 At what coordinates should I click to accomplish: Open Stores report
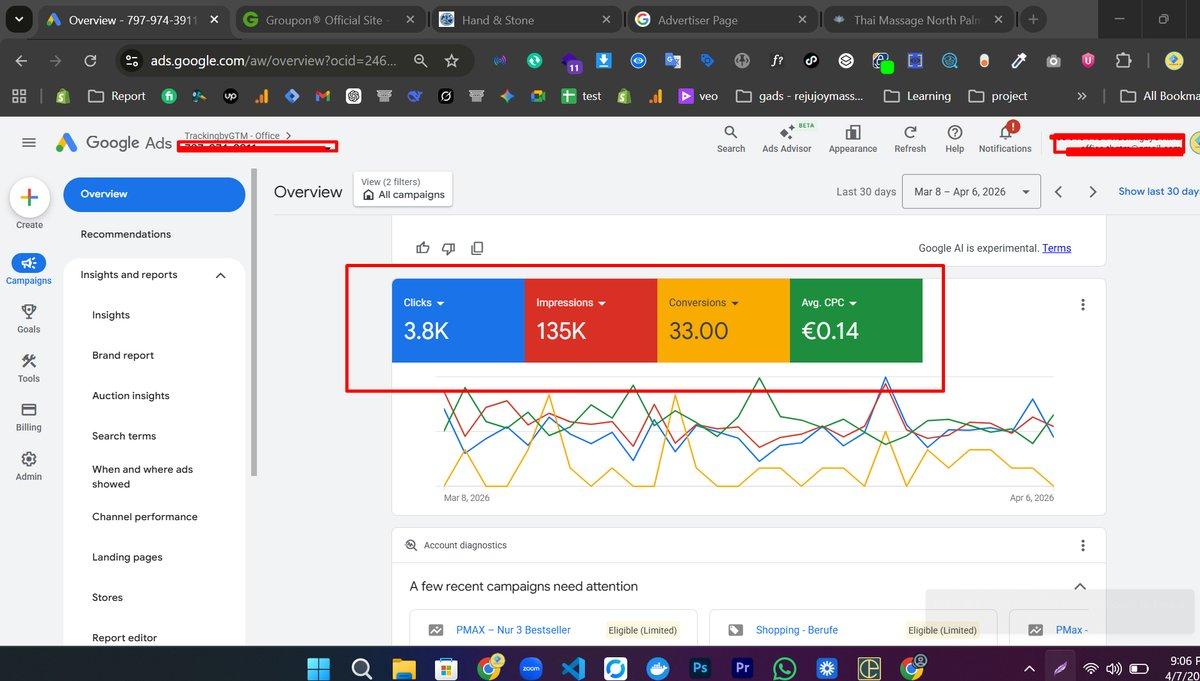108,598
